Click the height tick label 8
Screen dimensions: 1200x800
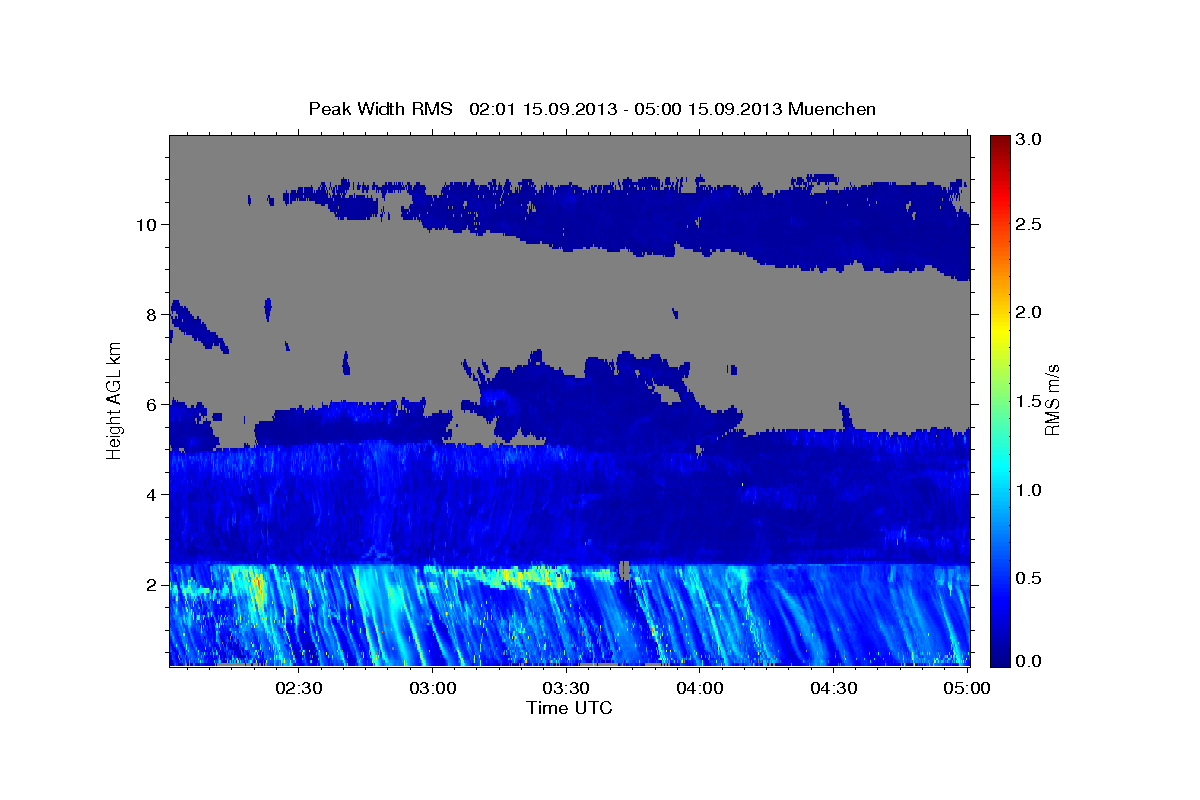[x=149, y=314]
